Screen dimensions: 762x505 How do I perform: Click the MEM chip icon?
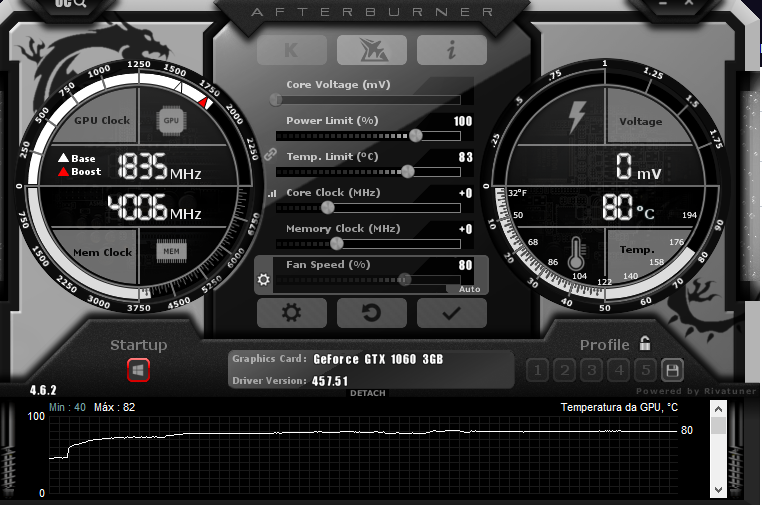click(x=171, y=251)
